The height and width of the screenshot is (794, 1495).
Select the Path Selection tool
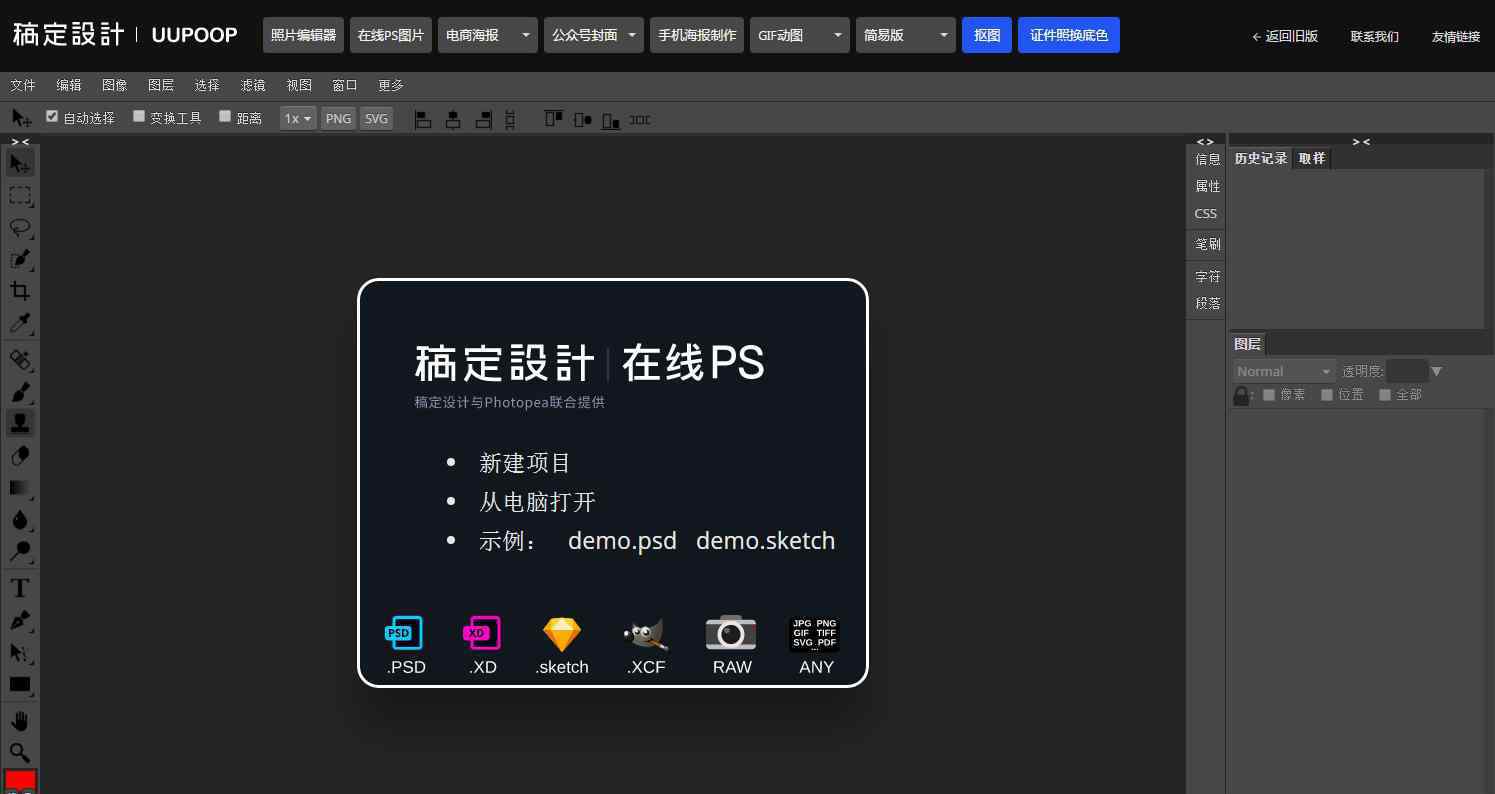click(20, 652)
